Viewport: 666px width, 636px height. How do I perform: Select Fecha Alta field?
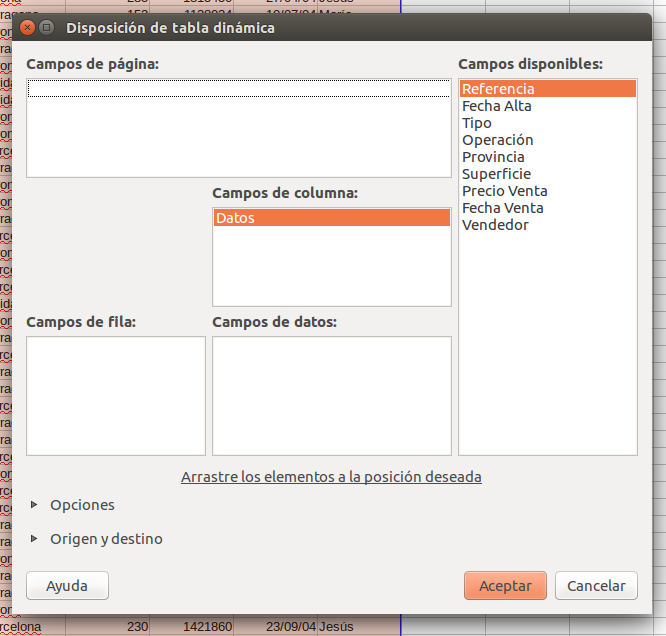pos(547,106)
